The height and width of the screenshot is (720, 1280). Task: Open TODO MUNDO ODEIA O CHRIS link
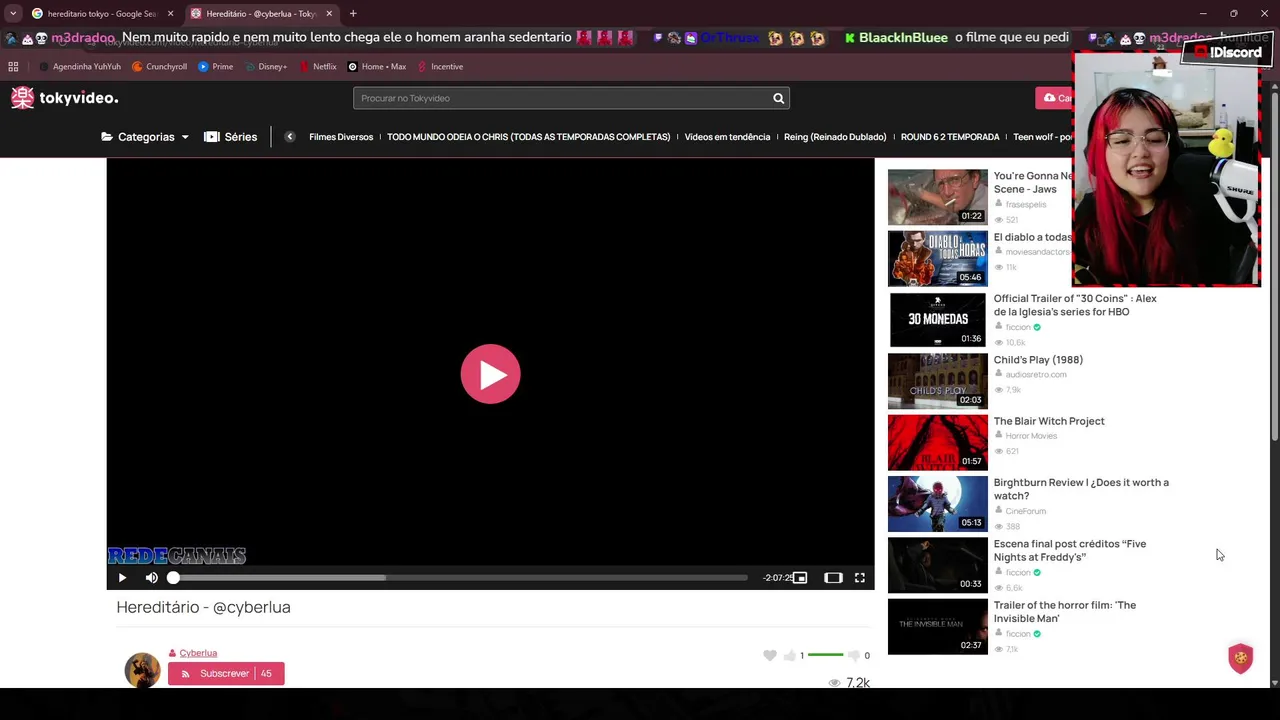tap(528, 137)
